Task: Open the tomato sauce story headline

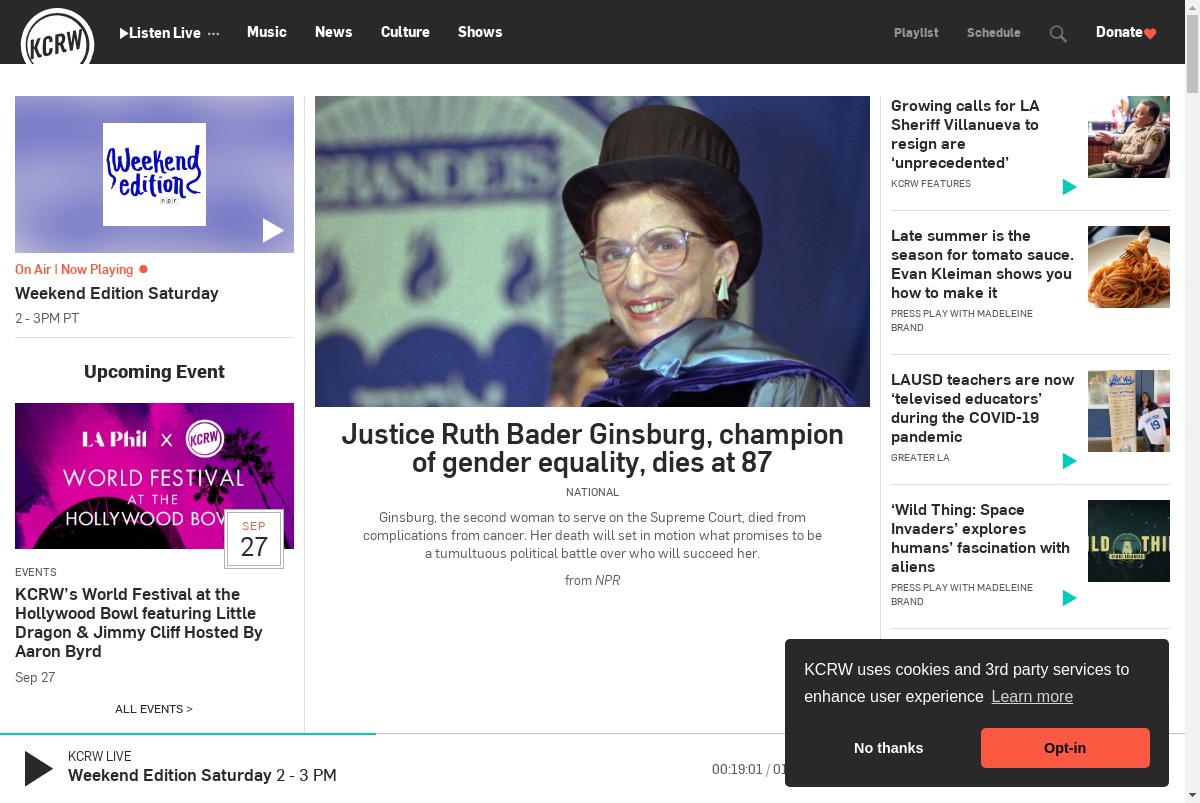Action: click(982, 264)
